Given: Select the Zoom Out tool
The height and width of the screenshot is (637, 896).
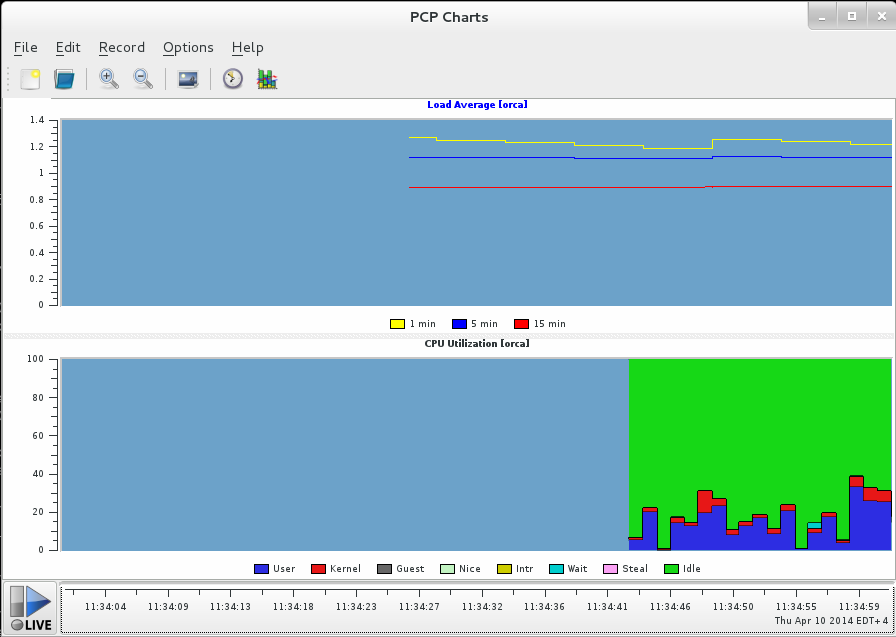Looking at the screenshot, I should 143,78.
